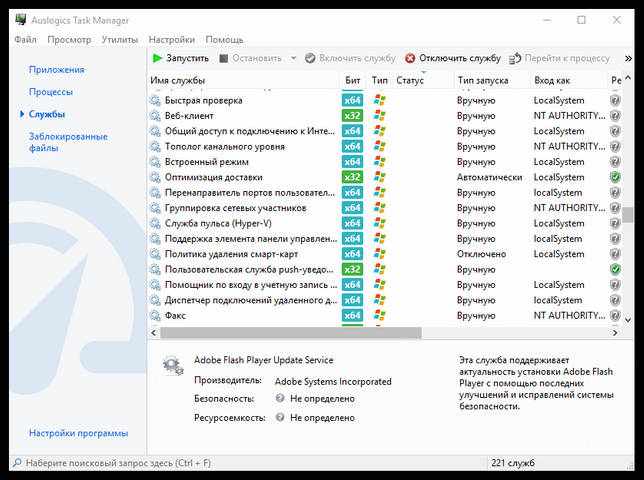
Task: Select Помощник по входу в учетную запись
Action: 384,285
